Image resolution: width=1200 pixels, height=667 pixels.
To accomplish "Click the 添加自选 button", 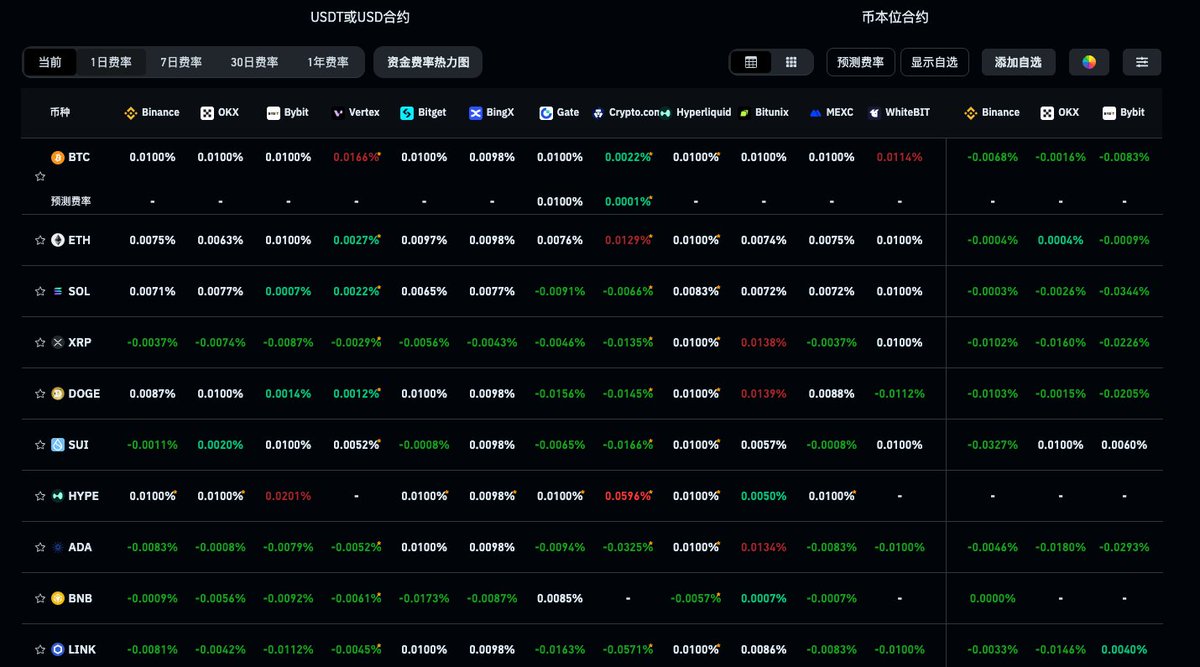I will (x=1018, y=62).
